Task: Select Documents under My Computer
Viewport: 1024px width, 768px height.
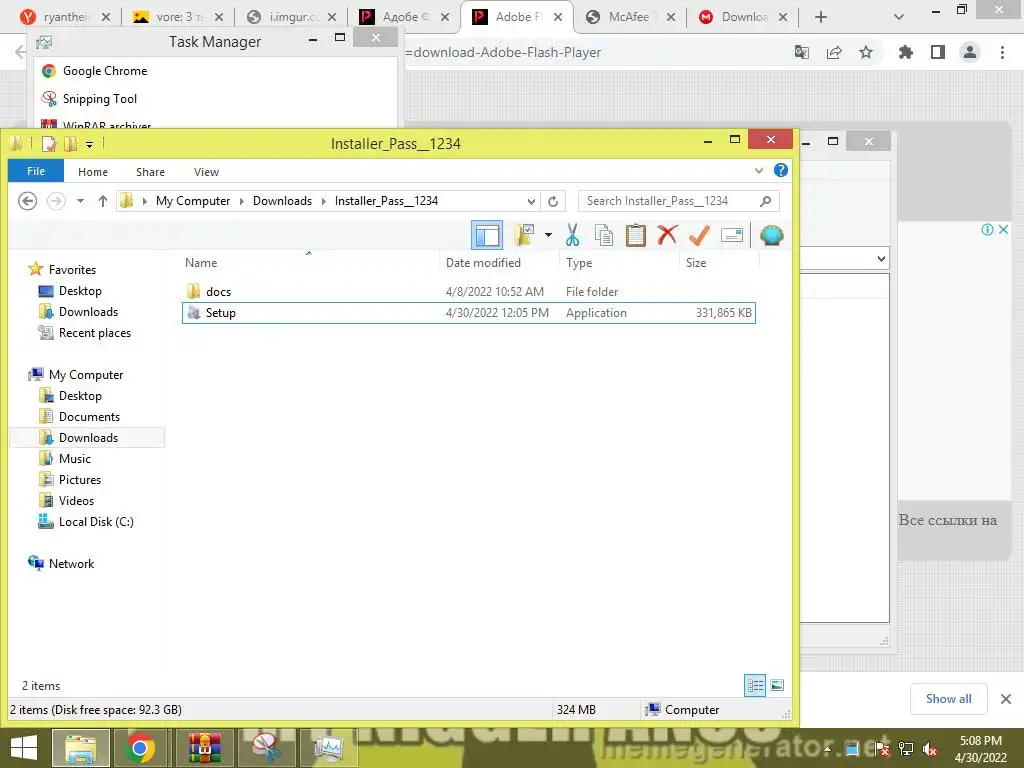Action: 89,417
